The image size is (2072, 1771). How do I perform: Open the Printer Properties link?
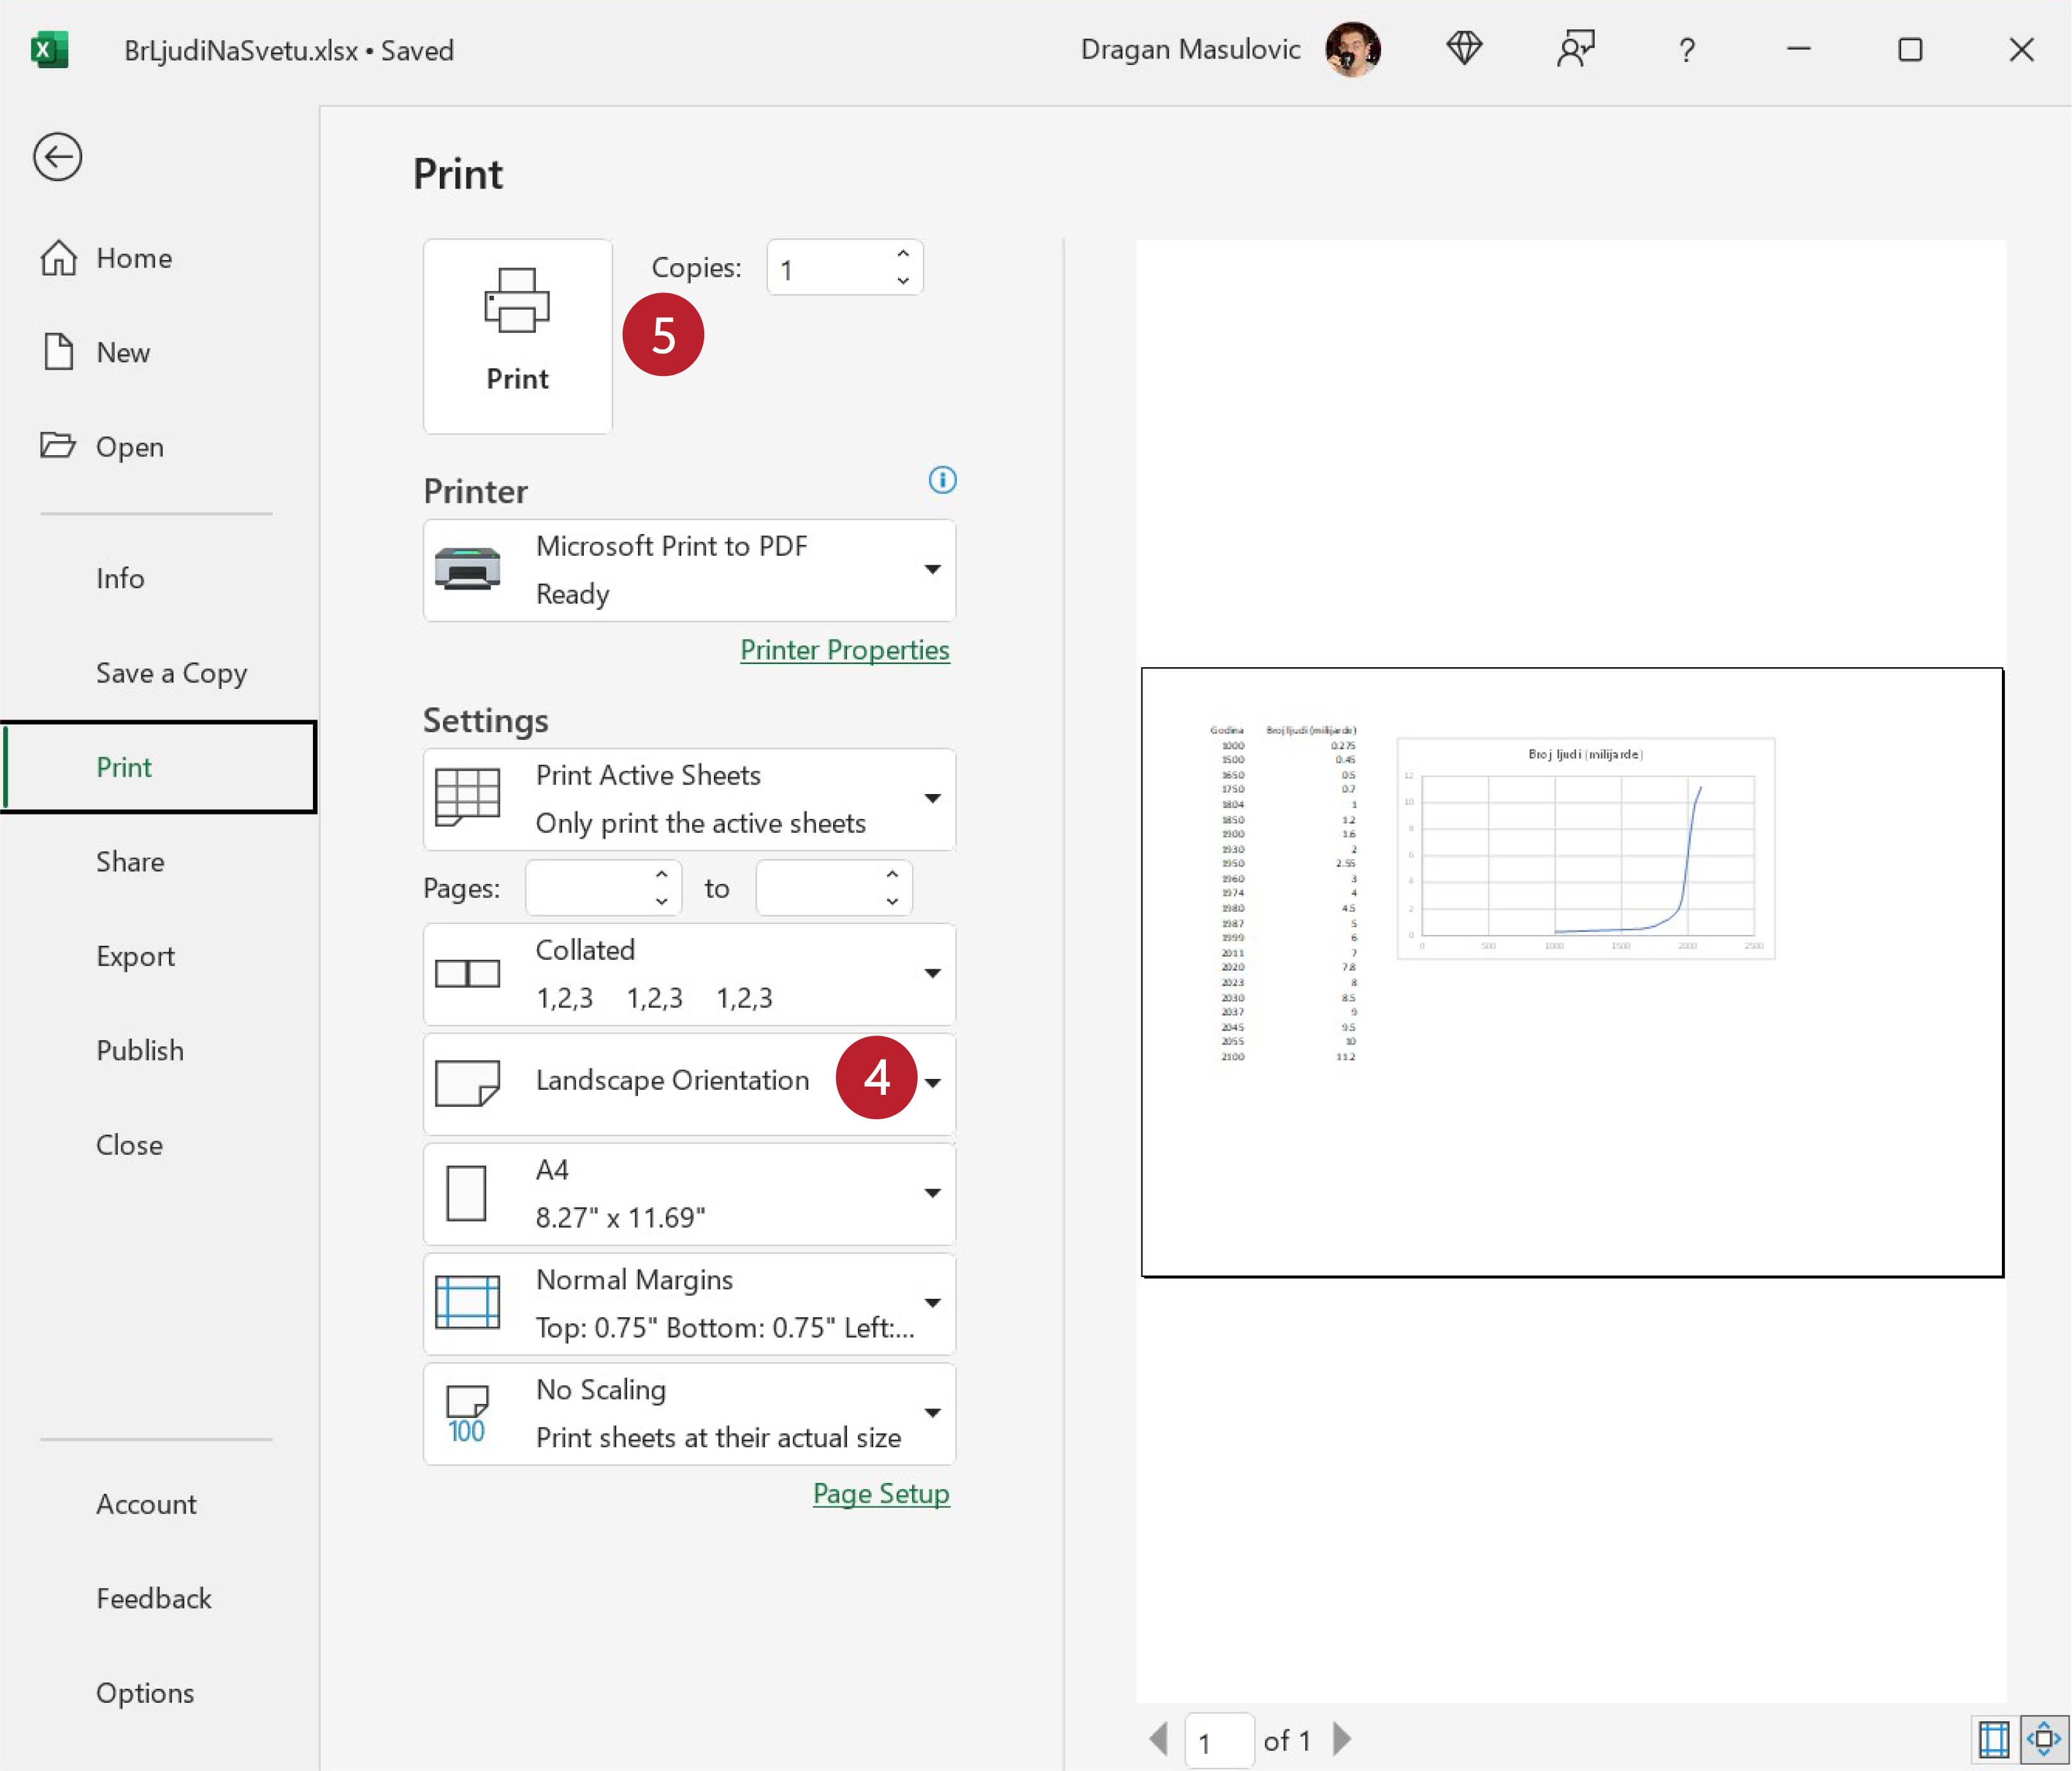tap(844, 650)
